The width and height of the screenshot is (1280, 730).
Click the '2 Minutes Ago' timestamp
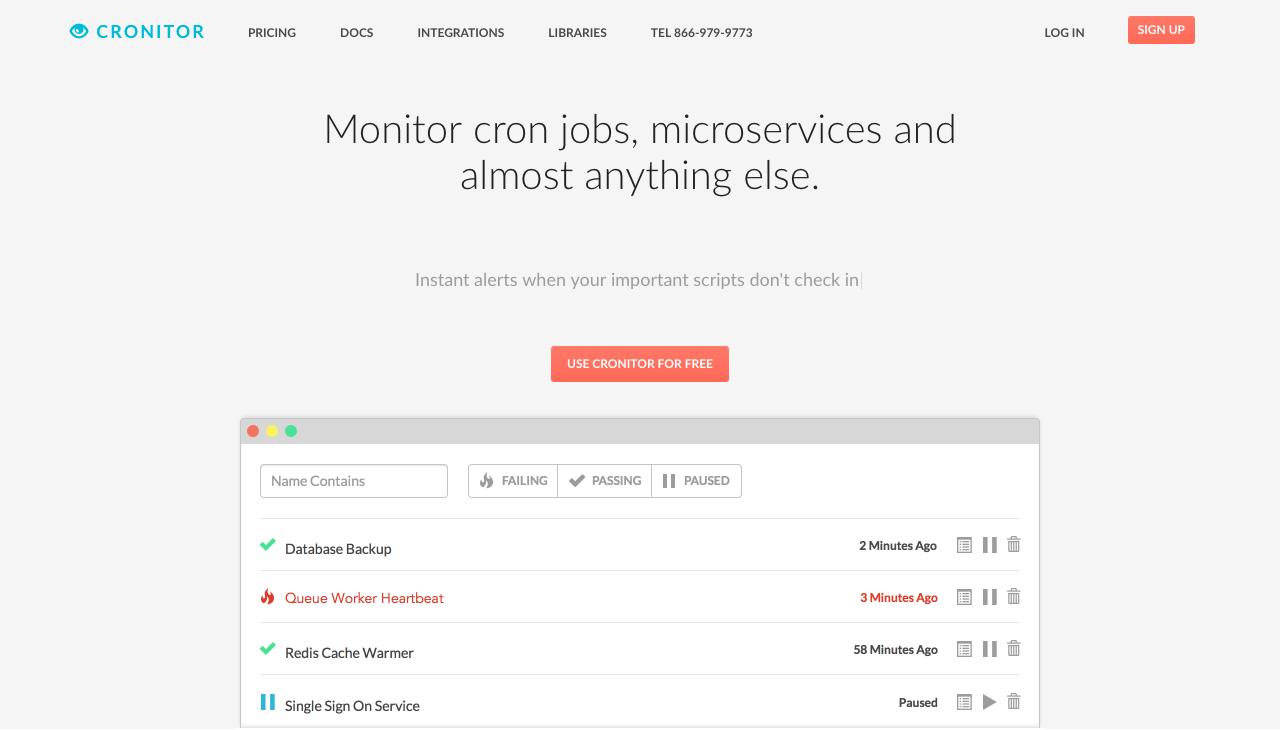click(x=898, y=546)
